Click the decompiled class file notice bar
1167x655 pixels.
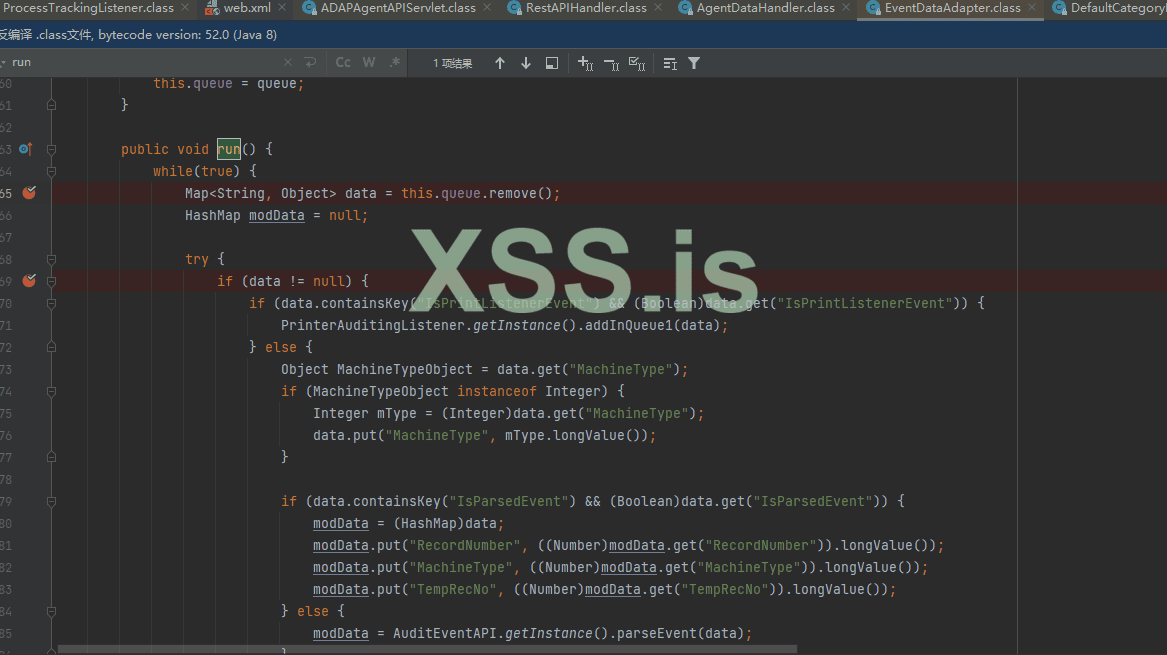click(x=584, y=34)
